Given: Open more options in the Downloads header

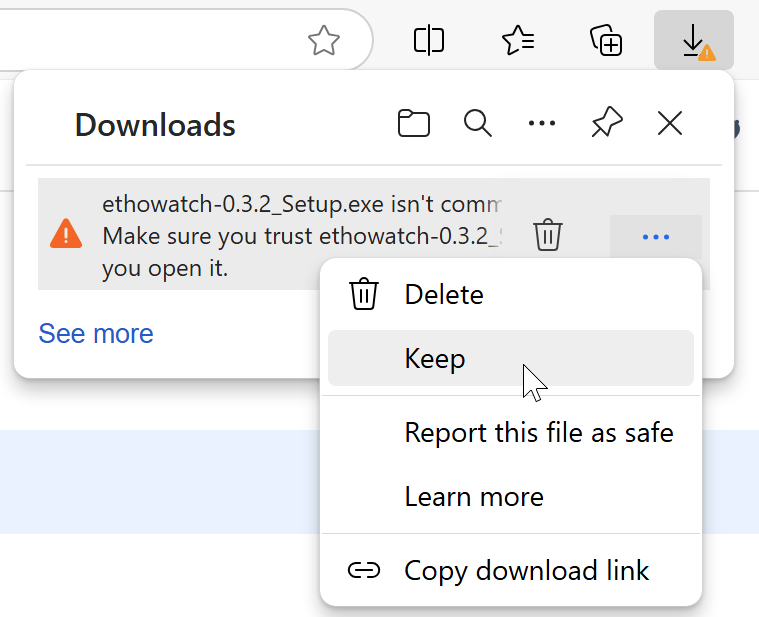Looking at the screenshot, I should click(541, 124).
